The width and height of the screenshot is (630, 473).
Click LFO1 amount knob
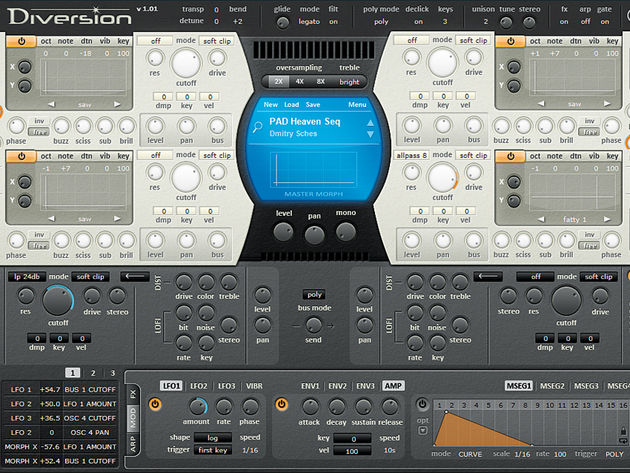[197, 407]
